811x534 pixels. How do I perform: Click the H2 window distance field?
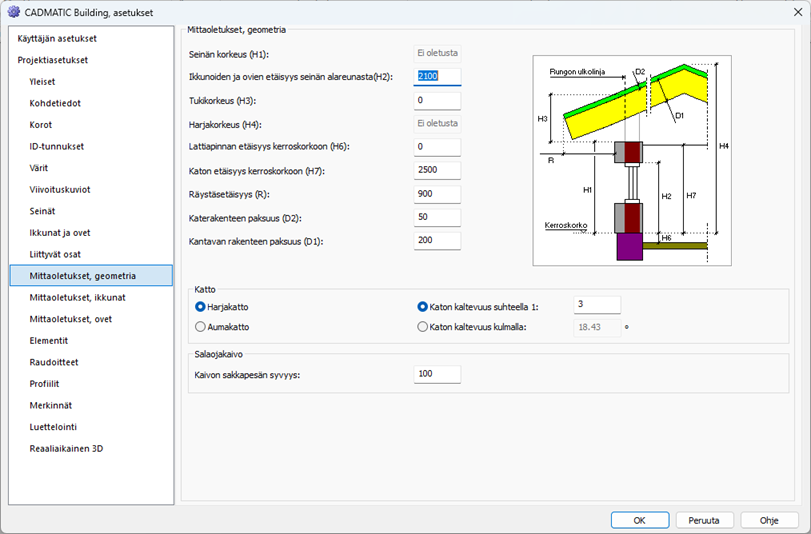tap(437, 77)
